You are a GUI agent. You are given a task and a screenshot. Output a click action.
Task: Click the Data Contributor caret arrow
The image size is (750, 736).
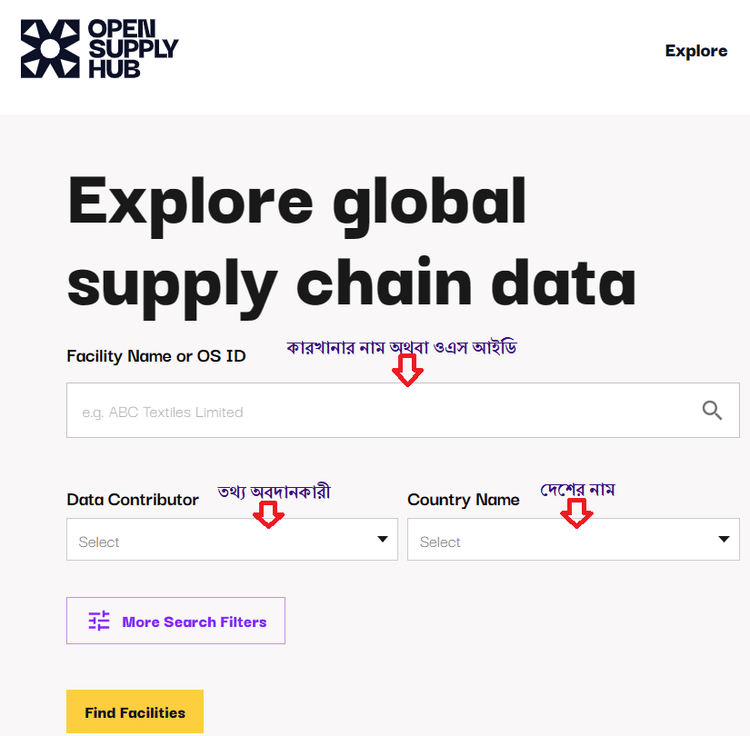(382, 540)
